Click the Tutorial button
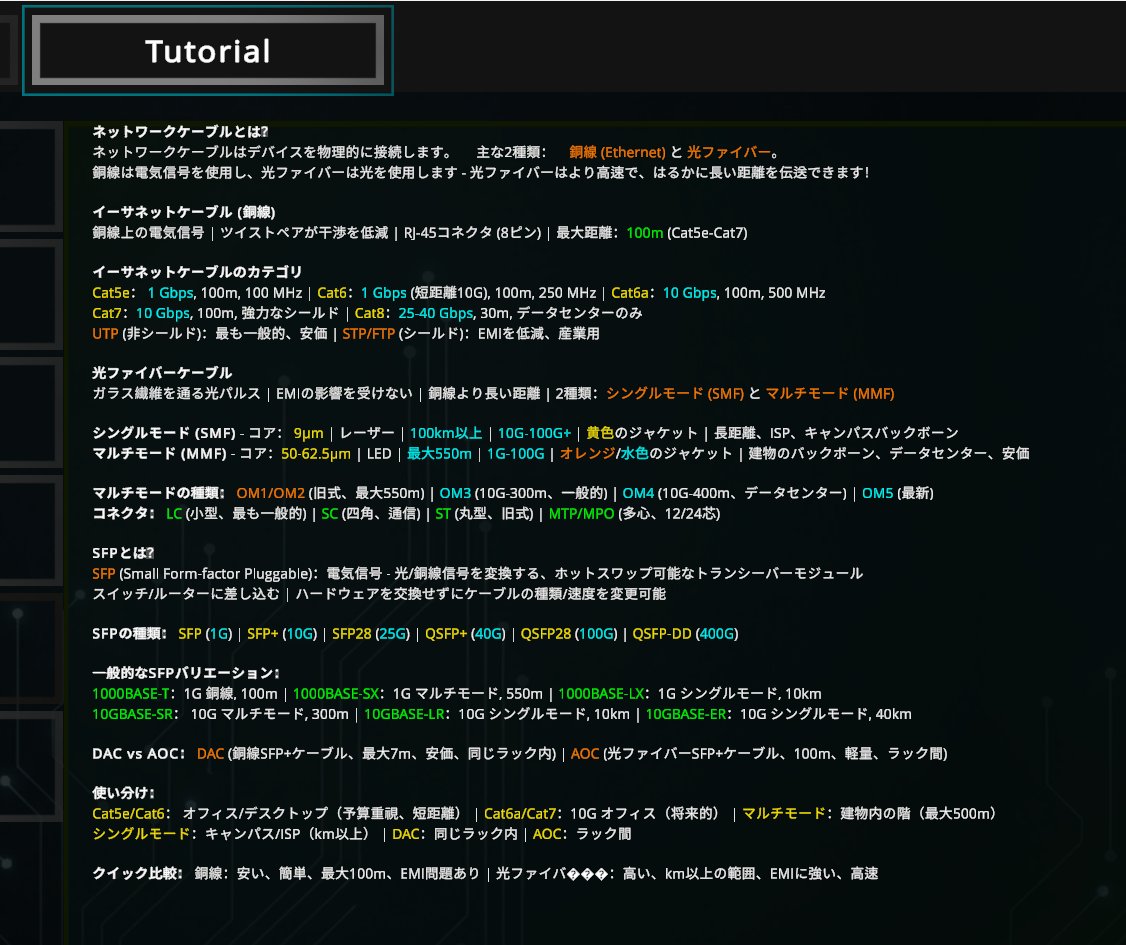The width and height of the screenshot is (1126, 945). (208, 51)
